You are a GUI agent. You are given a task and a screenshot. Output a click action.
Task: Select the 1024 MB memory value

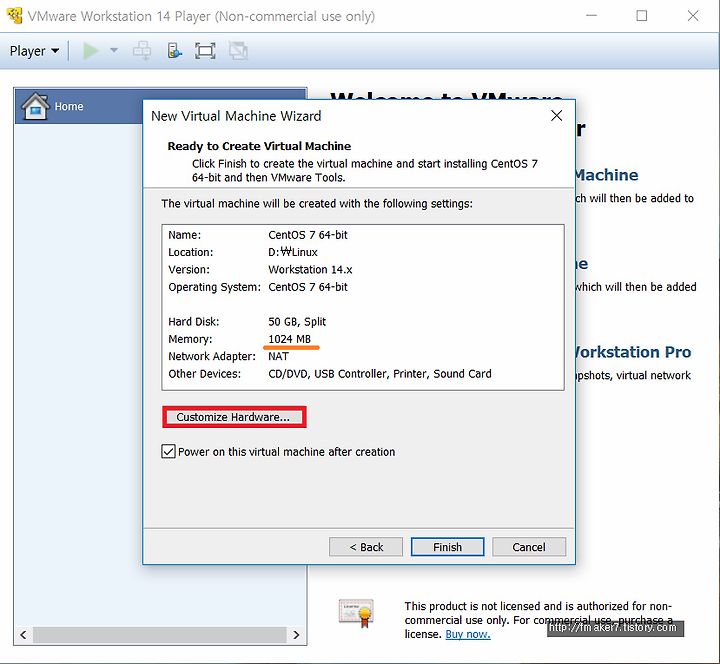tap(289, 339)
